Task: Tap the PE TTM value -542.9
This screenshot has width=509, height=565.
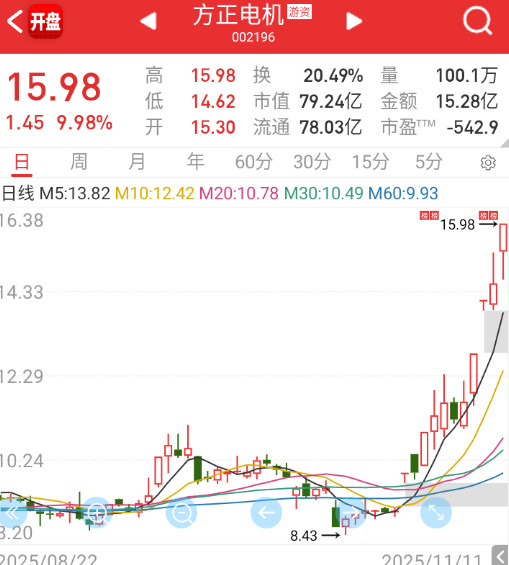Action: click(473, 128)
